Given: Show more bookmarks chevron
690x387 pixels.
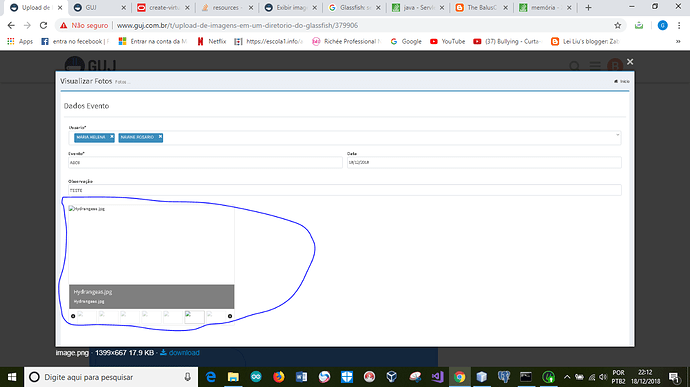Looking at the screenshot, I should point(678,41).
